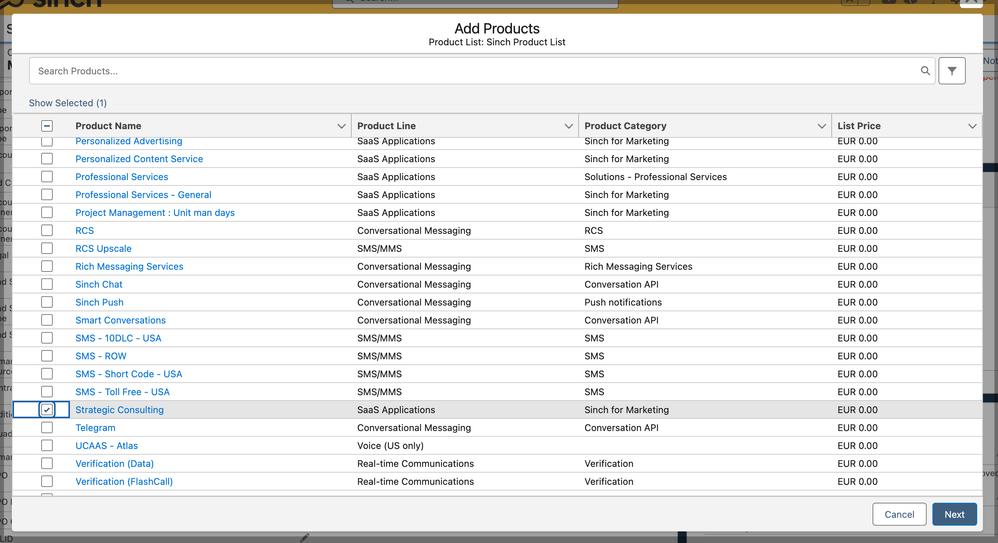
Task: Check the Personalized Content Service row
Action: 47,159
